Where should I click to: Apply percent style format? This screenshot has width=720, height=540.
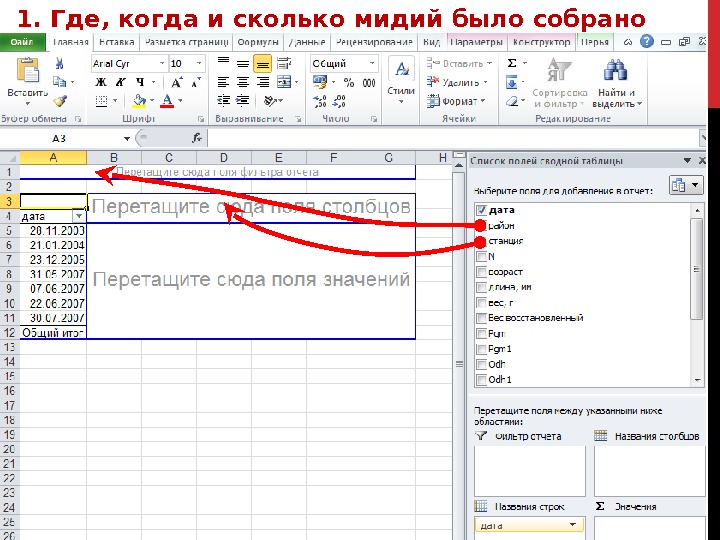[349, 83]
